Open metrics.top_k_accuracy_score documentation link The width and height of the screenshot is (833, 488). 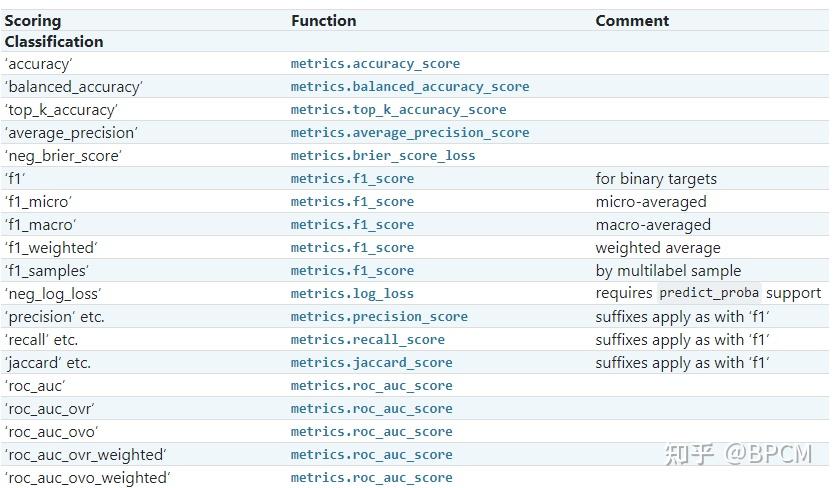[x=398, y=110]
